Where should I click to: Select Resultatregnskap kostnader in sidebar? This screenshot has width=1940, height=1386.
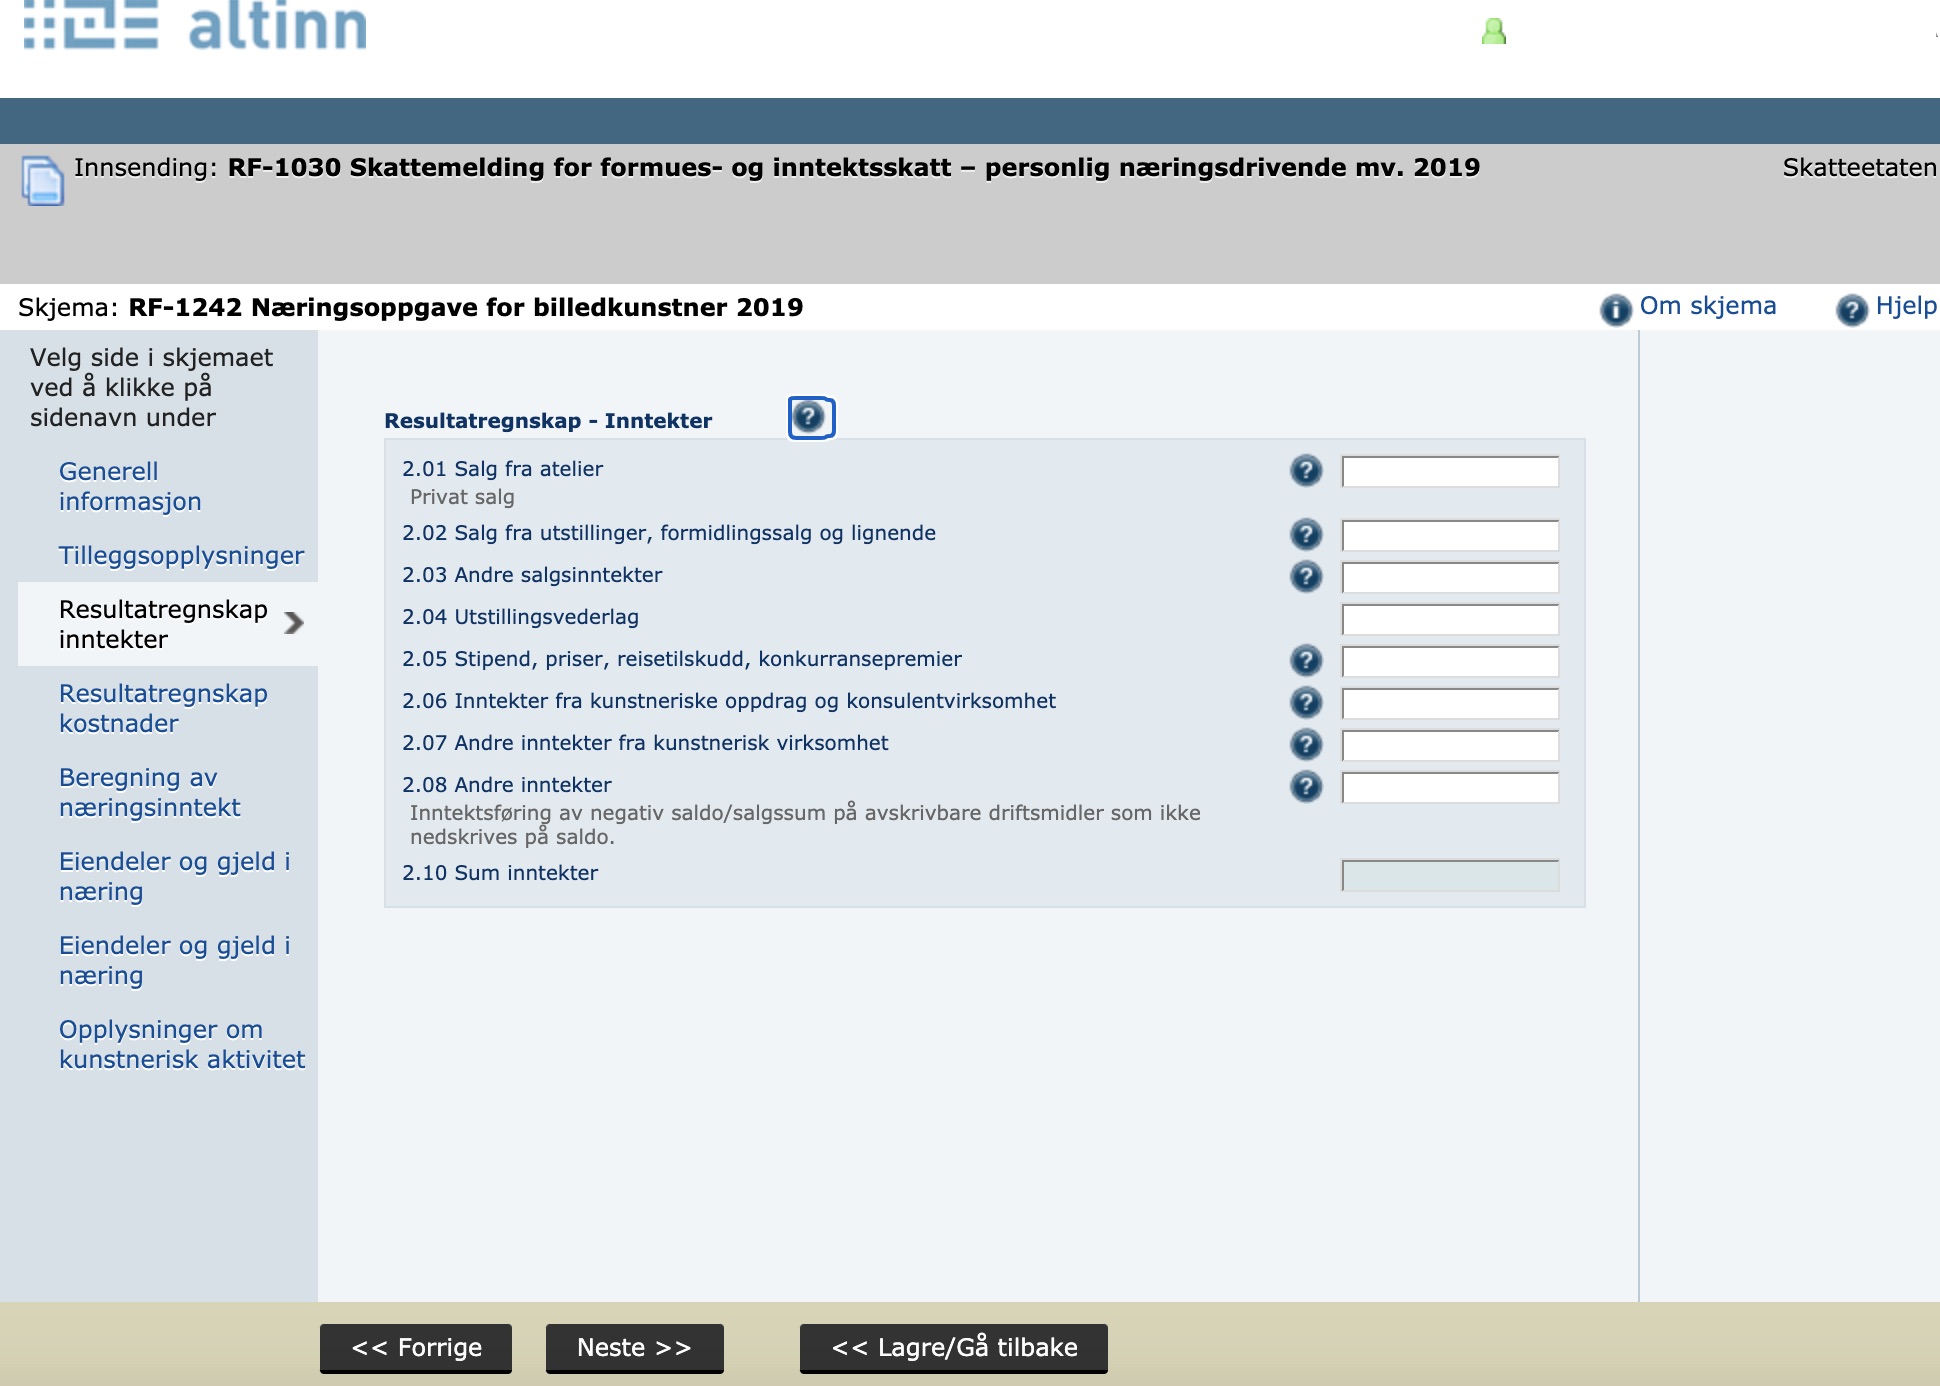163,708
